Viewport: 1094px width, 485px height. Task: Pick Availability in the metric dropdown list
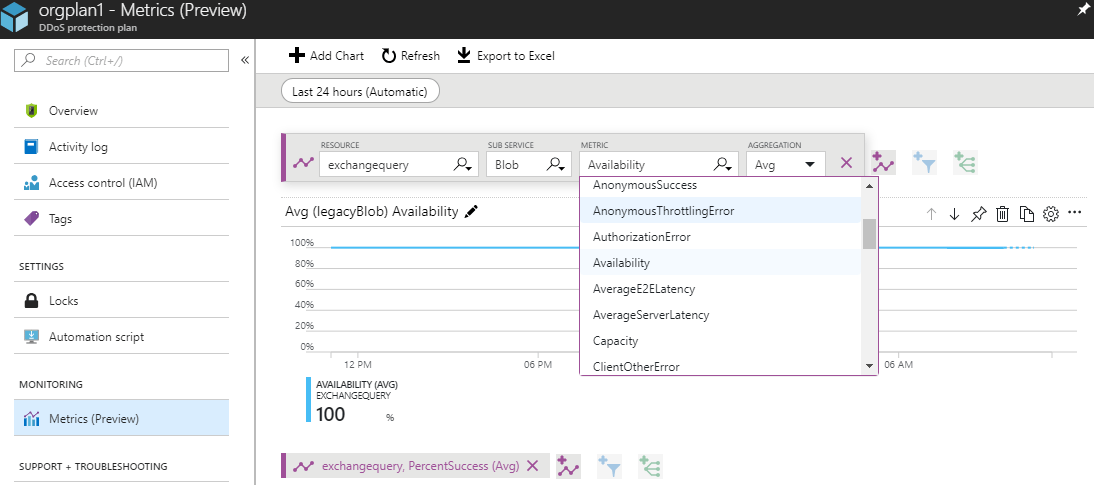coord(721,263)
